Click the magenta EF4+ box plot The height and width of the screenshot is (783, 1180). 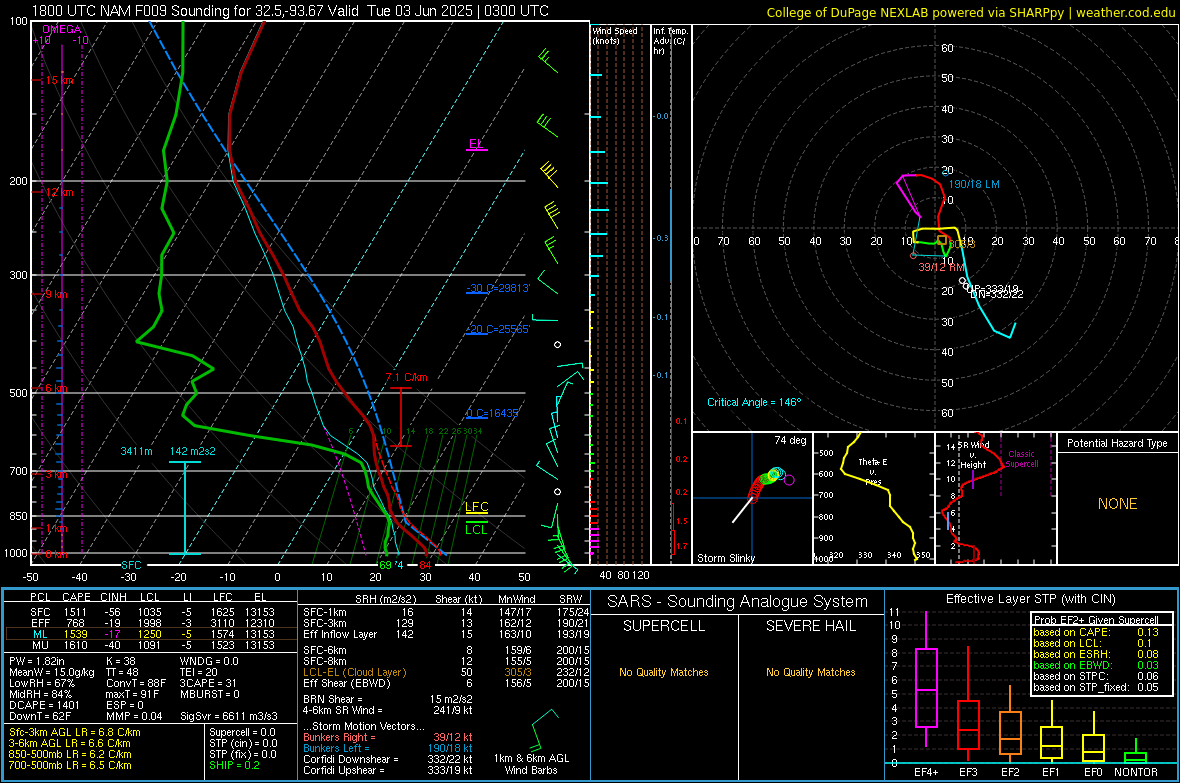pyautogui.click(x=926, y=680)
